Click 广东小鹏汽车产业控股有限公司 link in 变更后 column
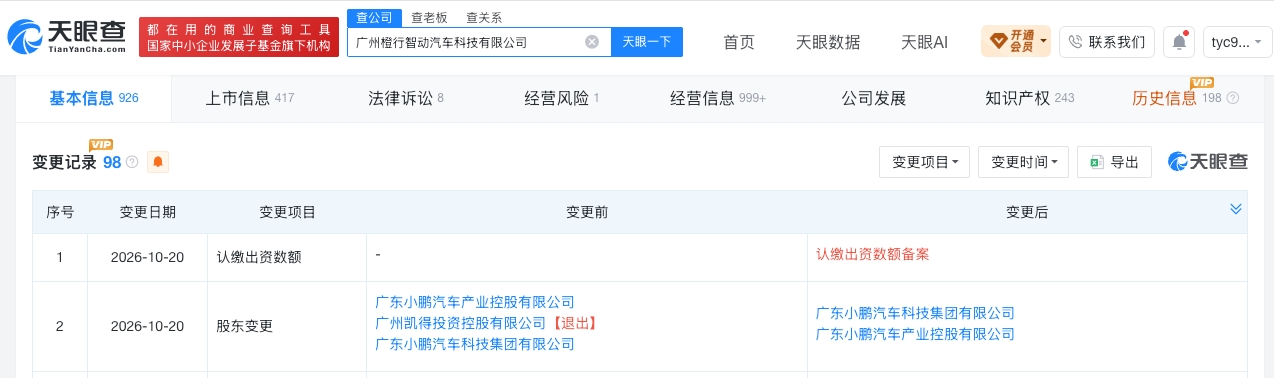 pyautogui.click(x=915, y=334)
